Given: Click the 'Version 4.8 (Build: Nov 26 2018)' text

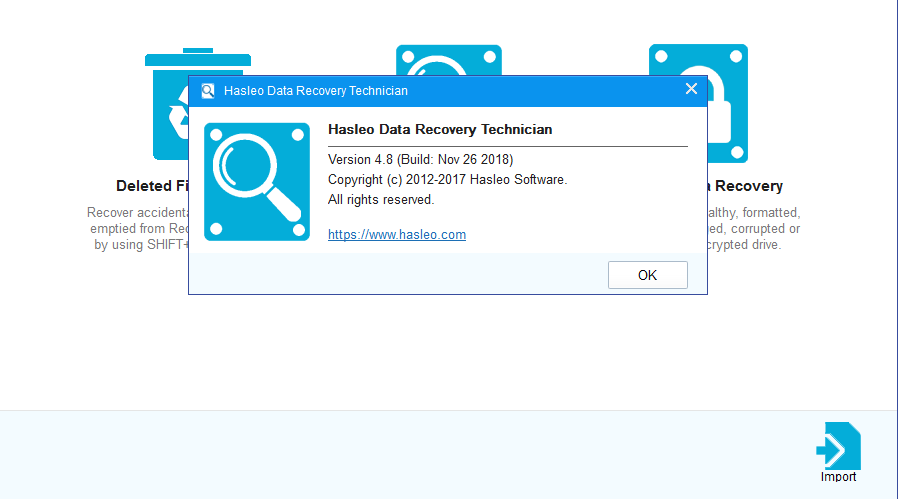Looking at the screenshot, I should tap(420, 159).
